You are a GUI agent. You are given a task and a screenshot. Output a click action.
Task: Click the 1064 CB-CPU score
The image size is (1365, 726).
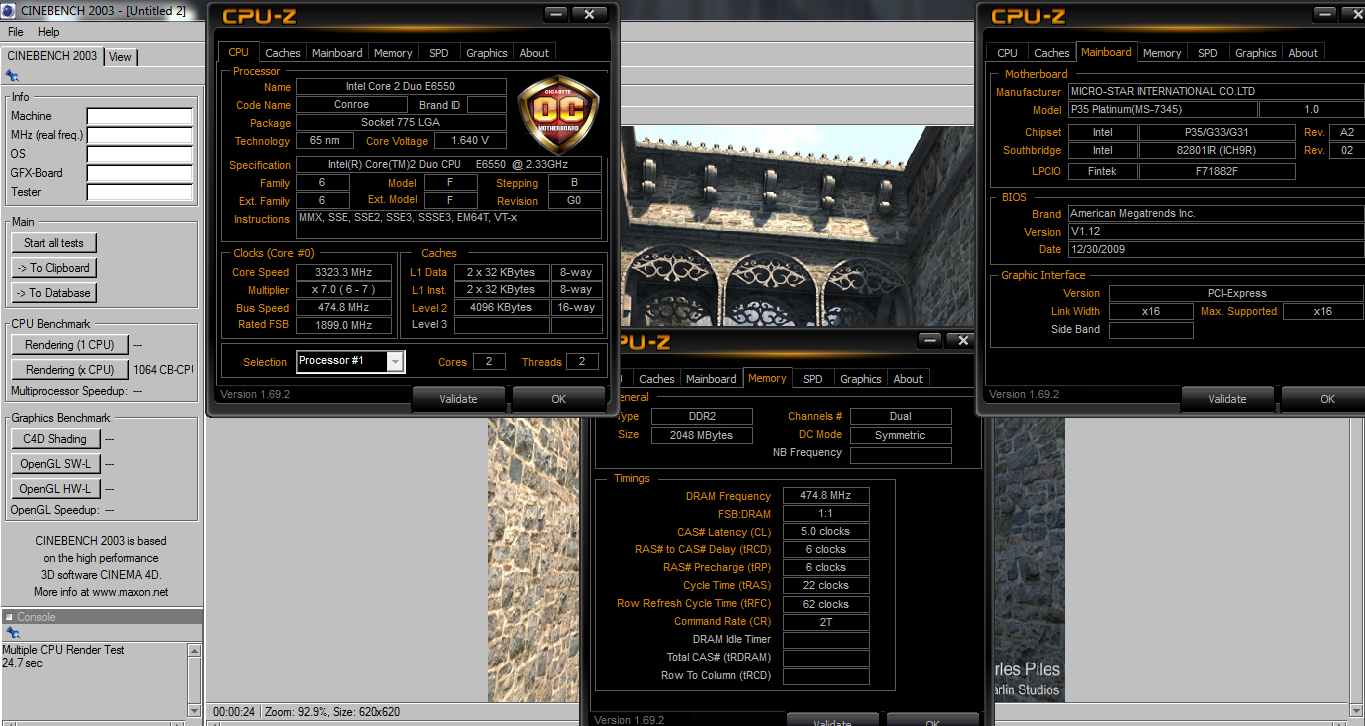[163, 370]
